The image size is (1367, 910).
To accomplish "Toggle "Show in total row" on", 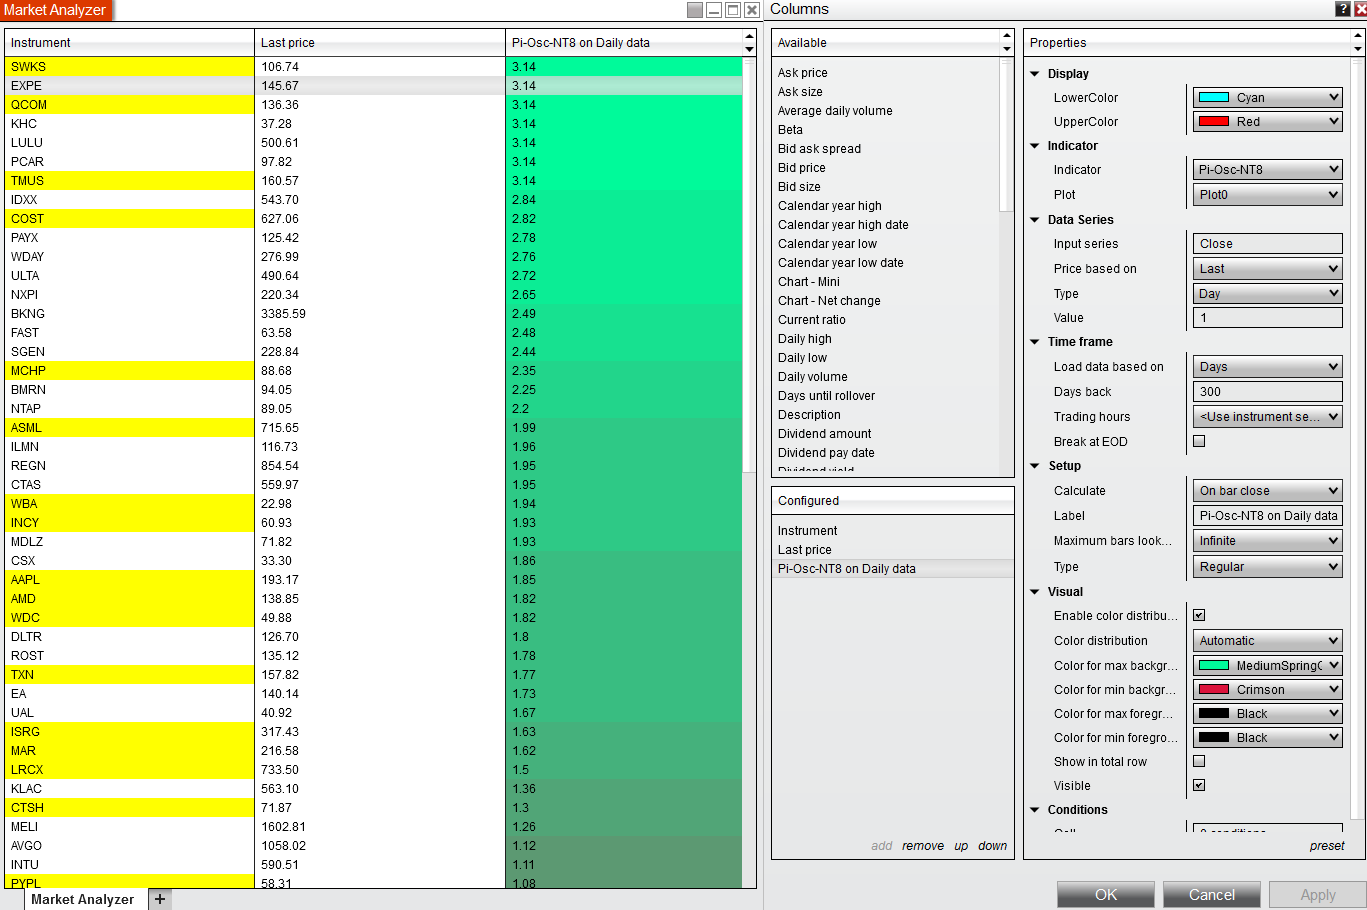I will [1198, 761].
